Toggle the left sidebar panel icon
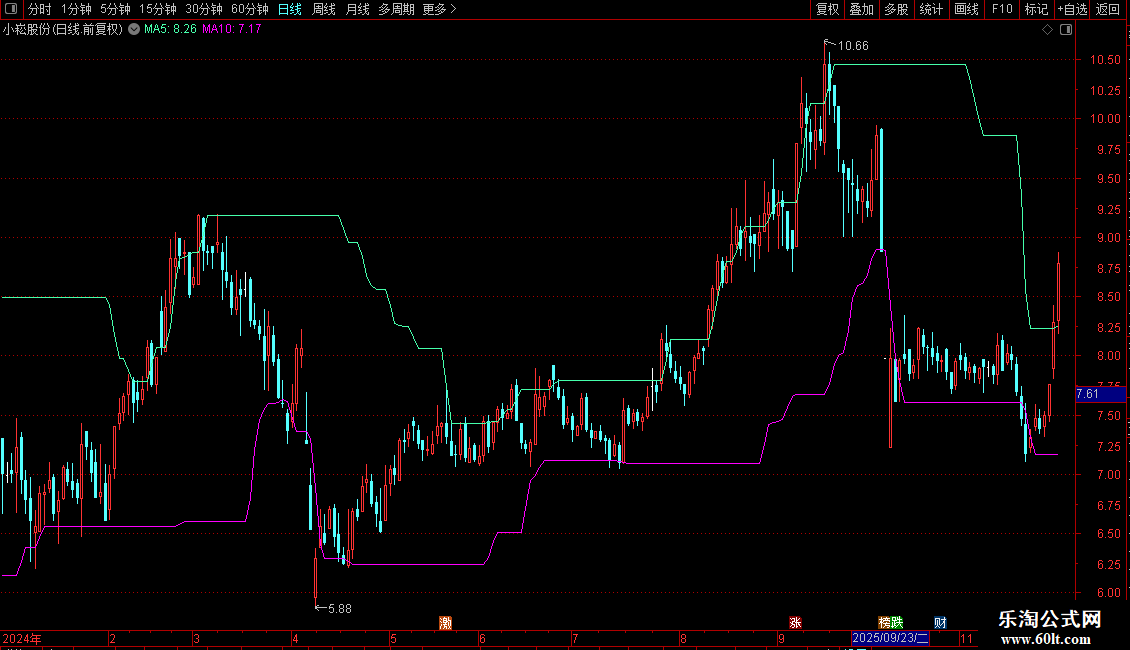Viewport: 1130px width, 650px height. 11,9
